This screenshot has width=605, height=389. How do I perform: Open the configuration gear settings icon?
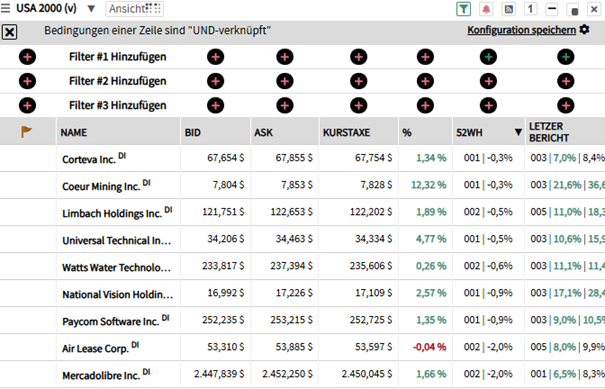585,30
